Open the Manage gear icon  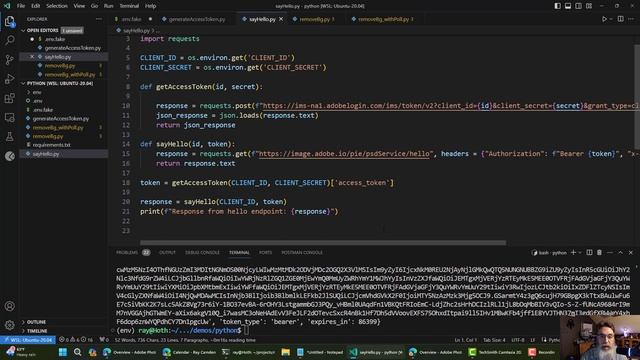pos(9,325)
